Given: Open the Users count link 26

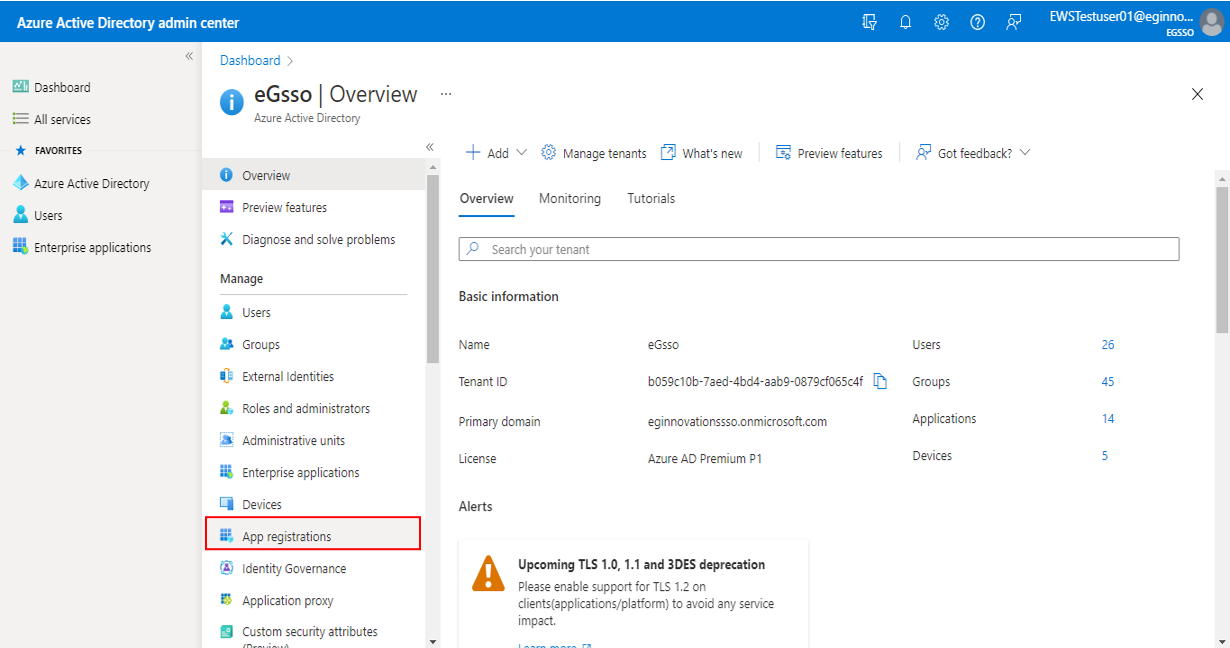Looking at the screenshot, I should pos(1108,344).
